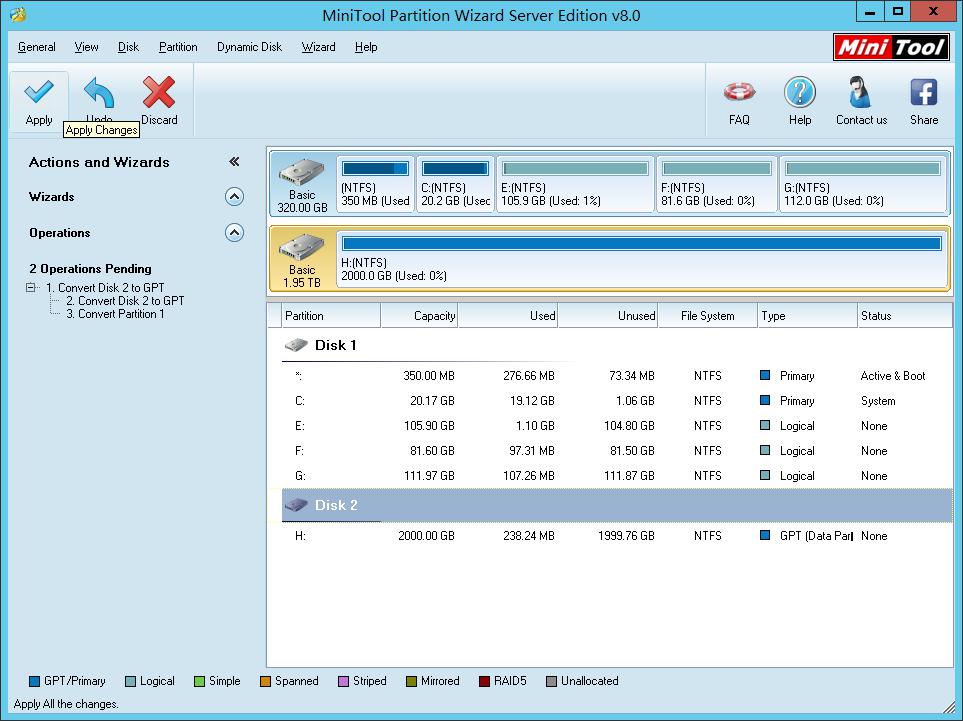Click the Striped legend swatch

(x=343, y=681)
